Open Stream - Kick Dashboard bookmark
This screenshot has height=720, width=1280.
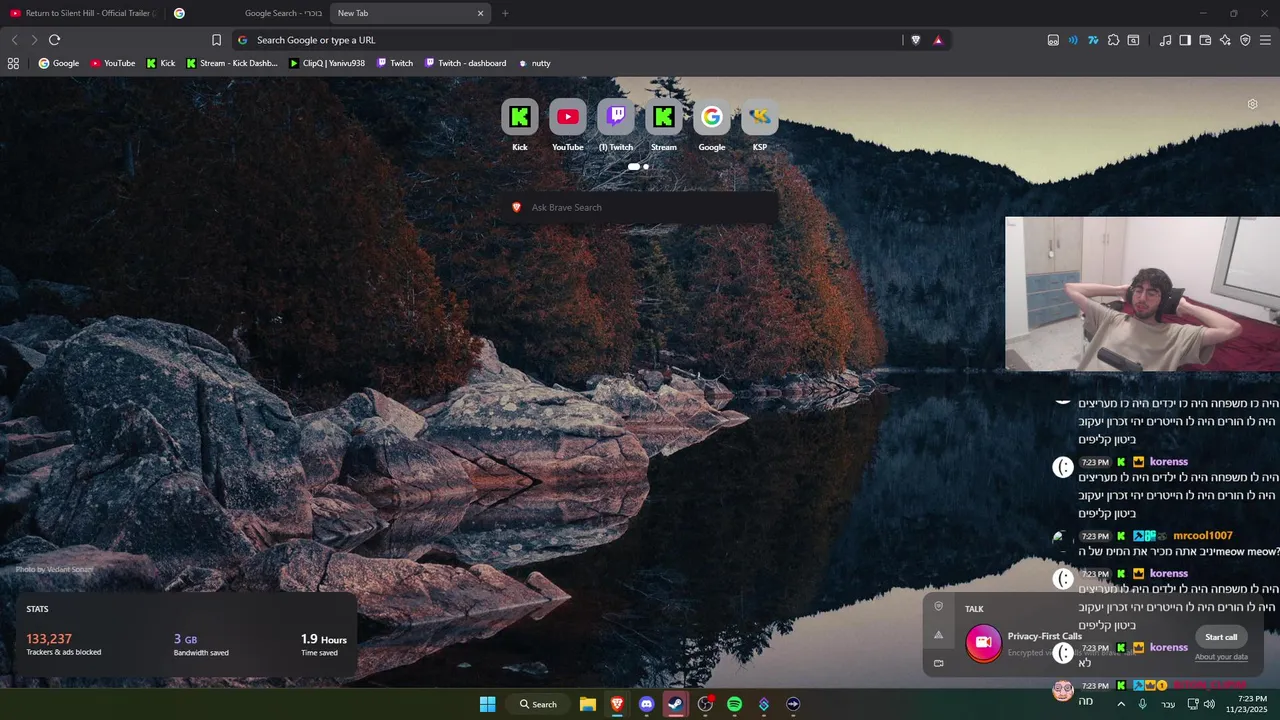click(x=232, y=63)
